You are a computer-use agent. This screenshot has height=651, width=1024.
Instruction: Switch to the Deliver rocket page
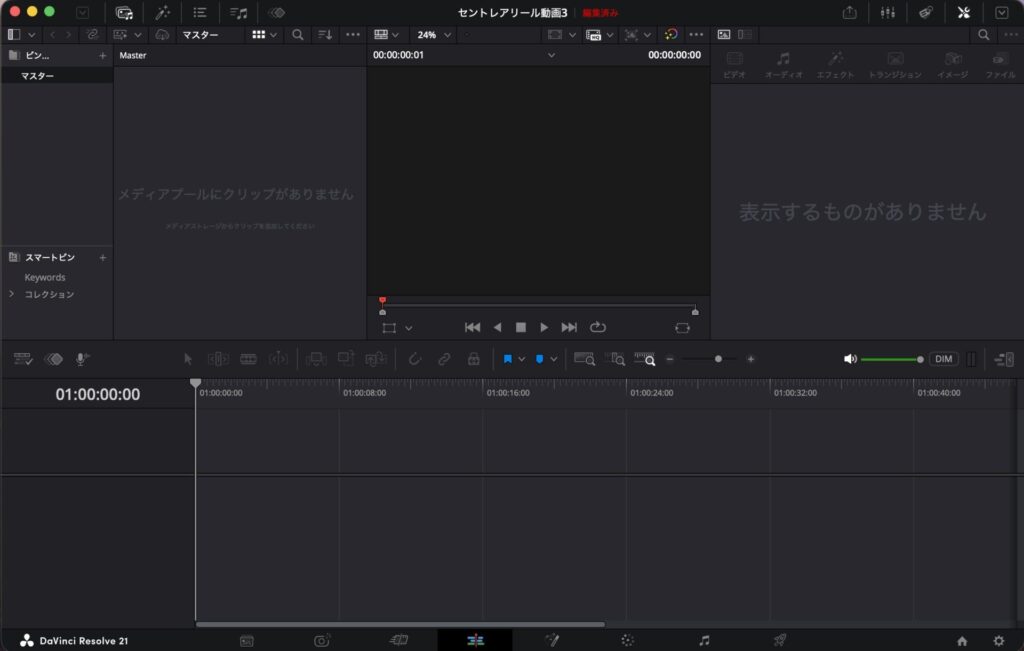pyautogui.click(x=780, y=641)
